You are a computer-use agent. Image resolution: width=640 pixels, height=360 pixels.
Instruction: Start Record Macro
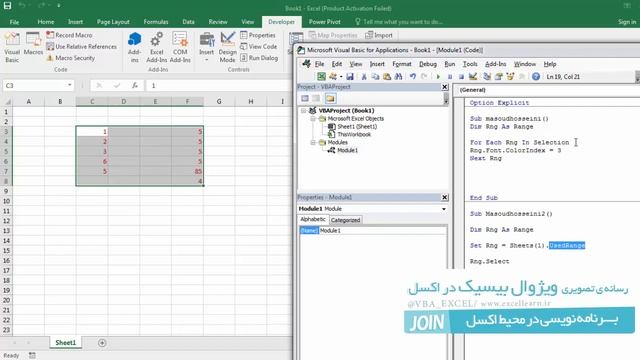click(x=69, y=35)
